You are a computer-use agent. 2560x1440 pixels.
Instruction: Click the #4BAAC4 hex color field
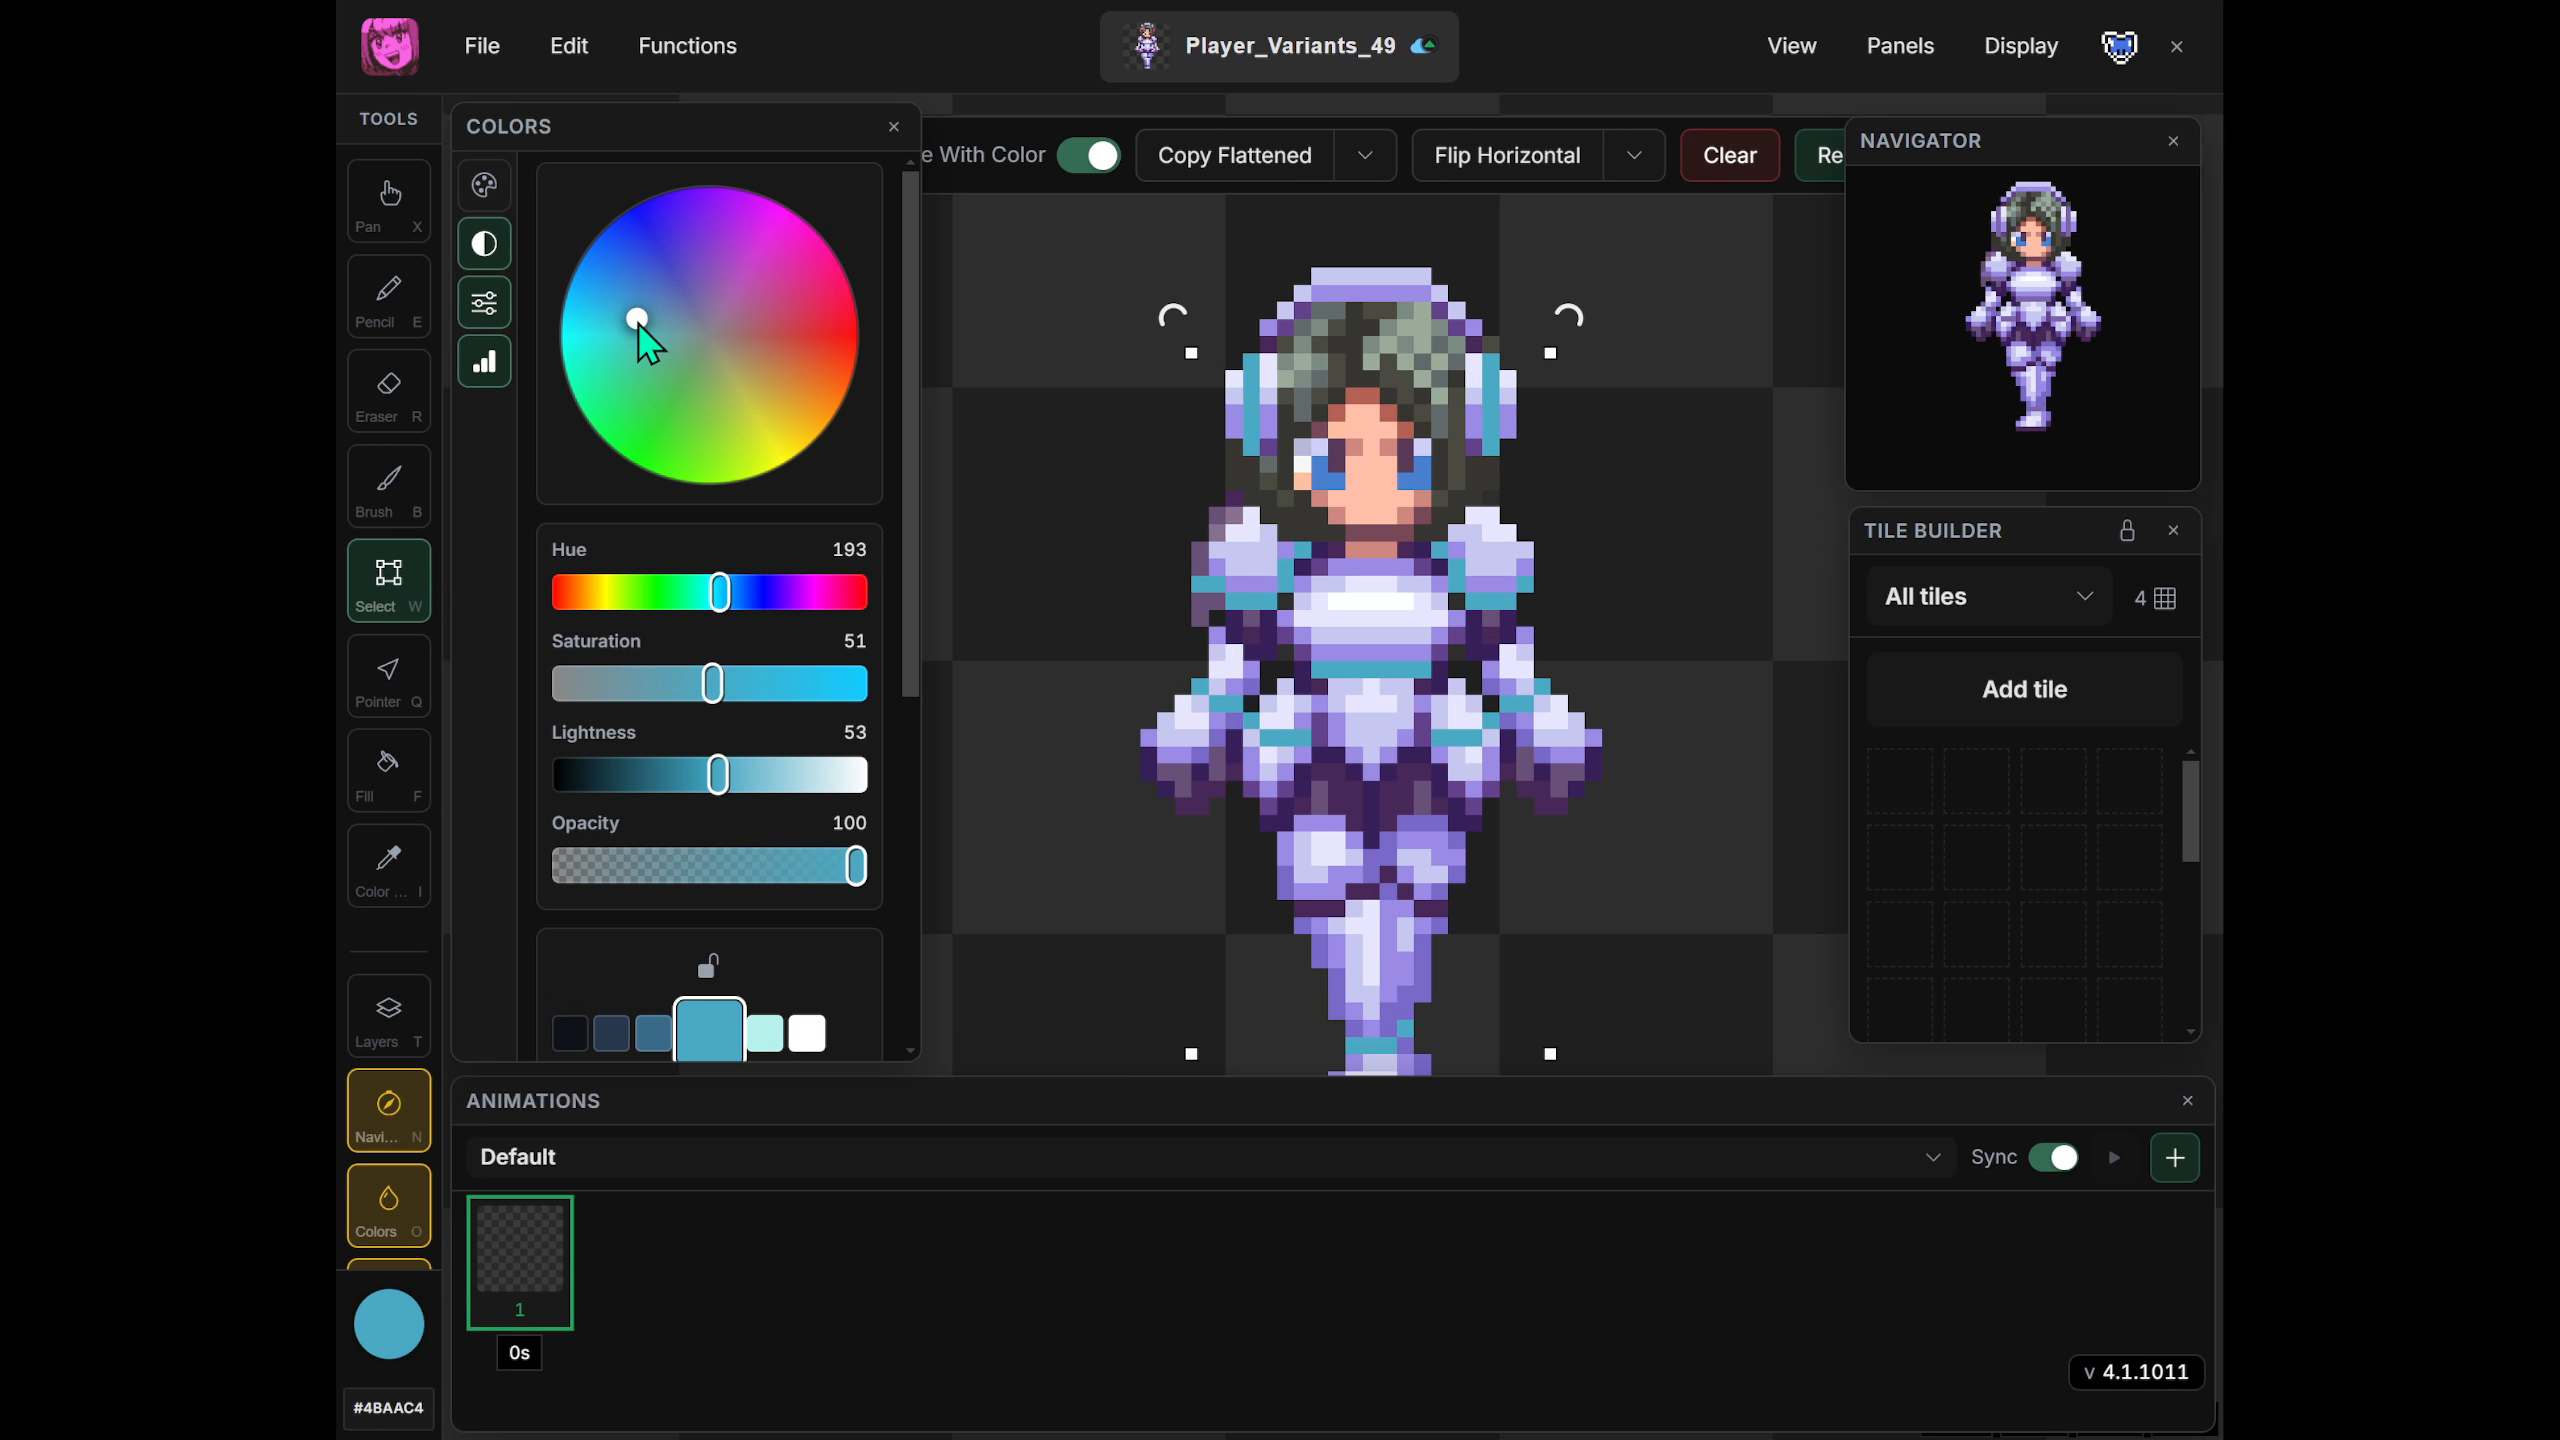coord(388,1408)
